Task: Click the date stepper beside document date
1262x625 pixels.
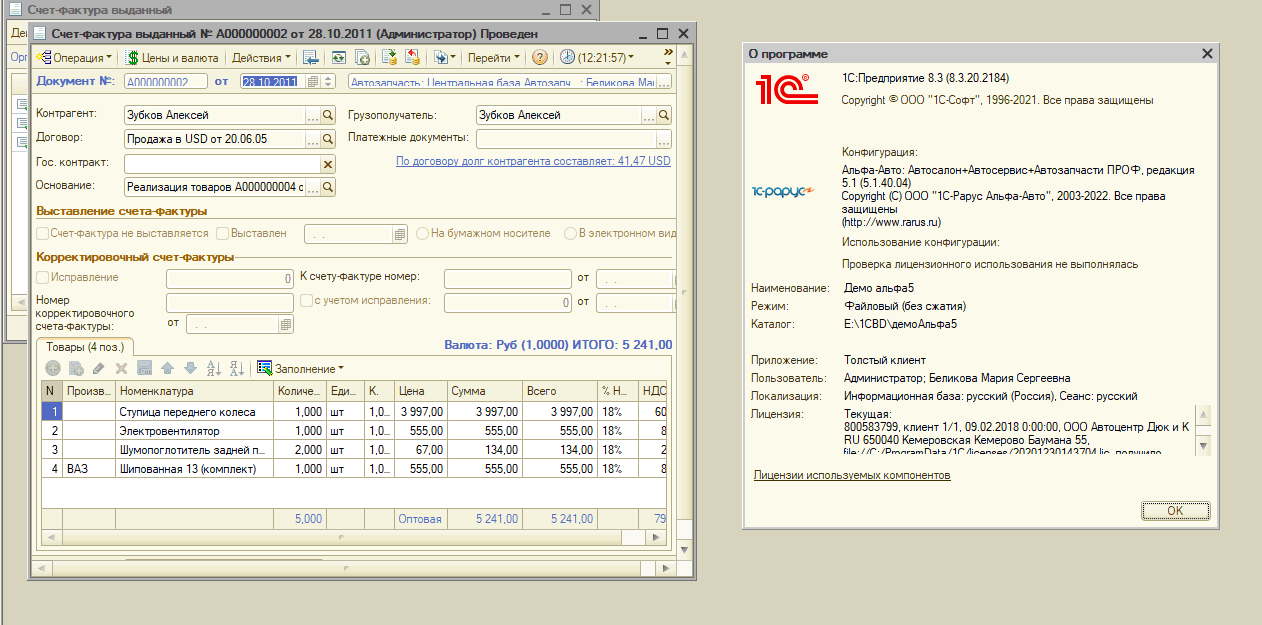Action: 328,82
